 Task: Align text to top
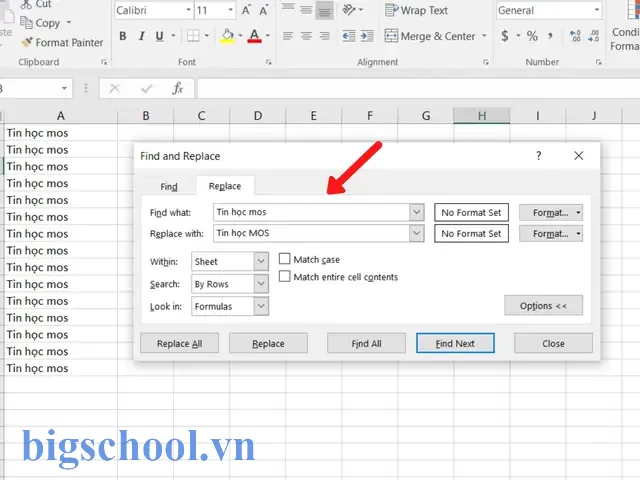click(x=288, y=9)
